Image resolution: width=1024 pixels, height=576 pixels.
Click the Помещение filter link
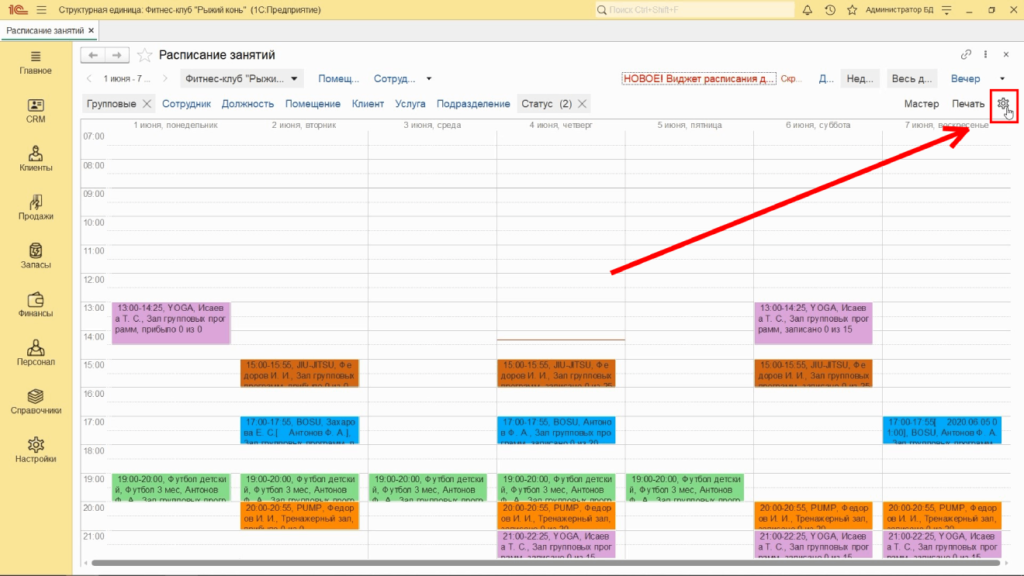click(x=312, y=104)
